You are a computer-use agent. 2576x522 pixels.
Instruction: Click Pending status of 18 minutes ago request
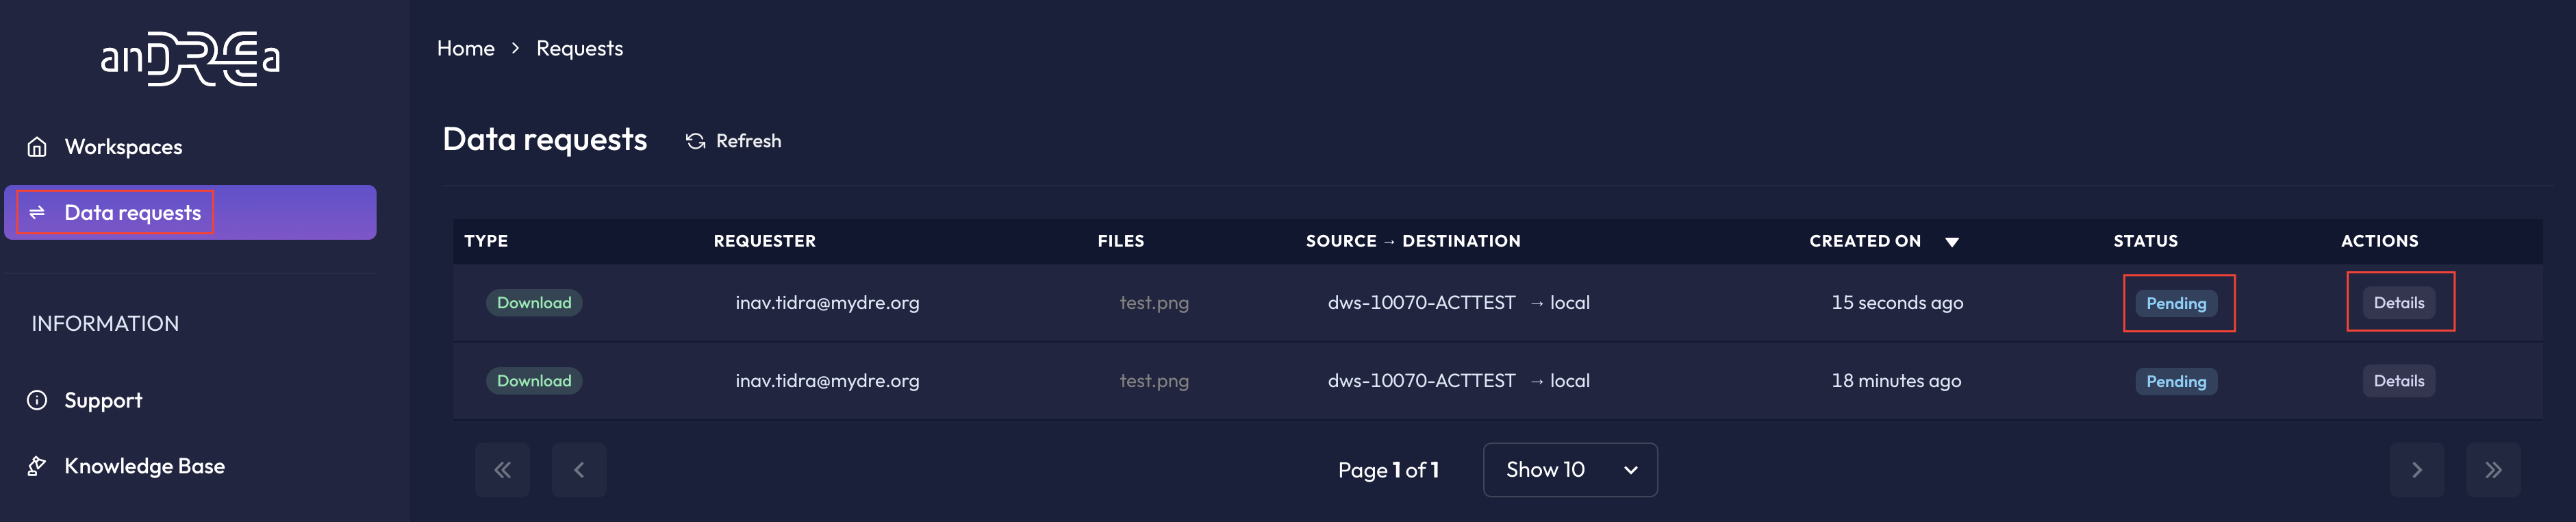(x=2176, y=382)
